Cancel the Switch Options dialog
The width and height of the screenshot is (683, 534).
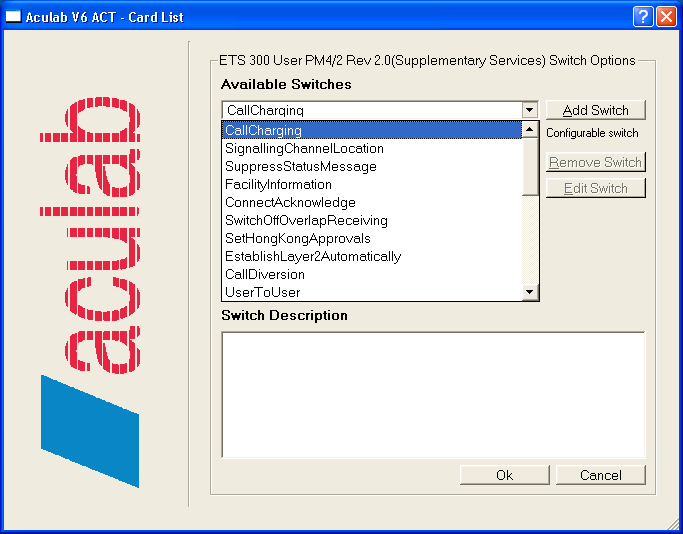tap(601, 475)
